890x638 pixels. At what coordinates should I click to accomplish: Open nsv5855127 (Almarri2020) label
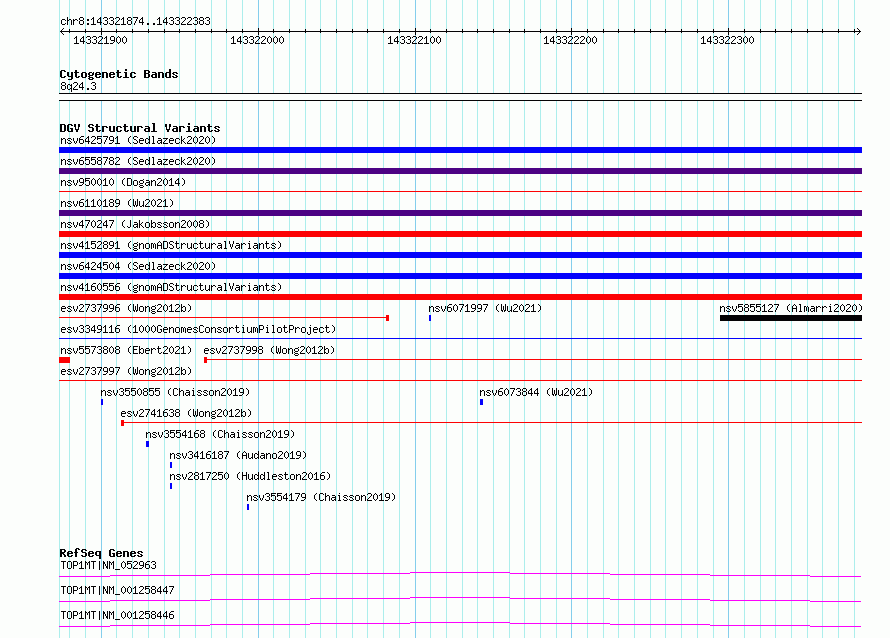pos(791,308)
